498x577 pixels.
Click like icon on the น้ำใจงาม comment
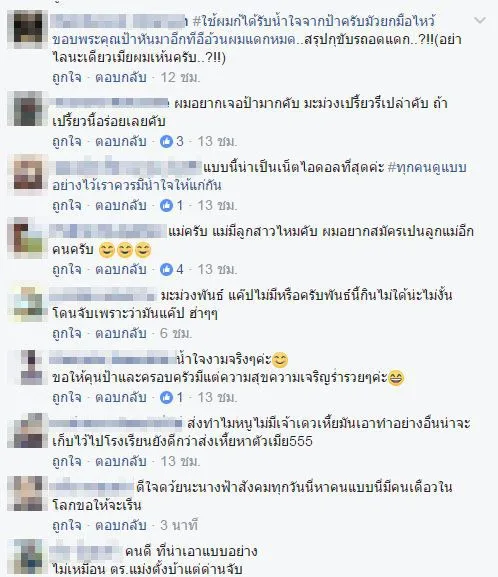[x=166, y=397]
